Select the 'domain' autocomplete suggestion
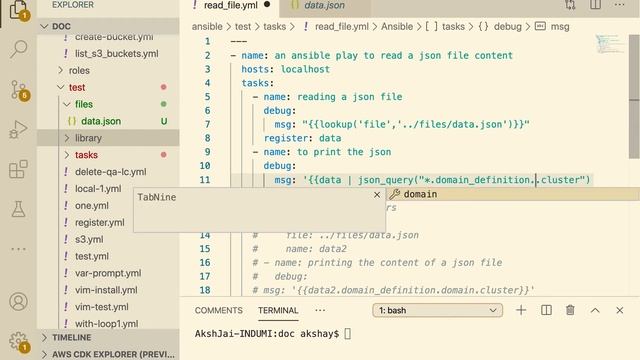The width and height of the screenshot is (640, 360). 513,194
